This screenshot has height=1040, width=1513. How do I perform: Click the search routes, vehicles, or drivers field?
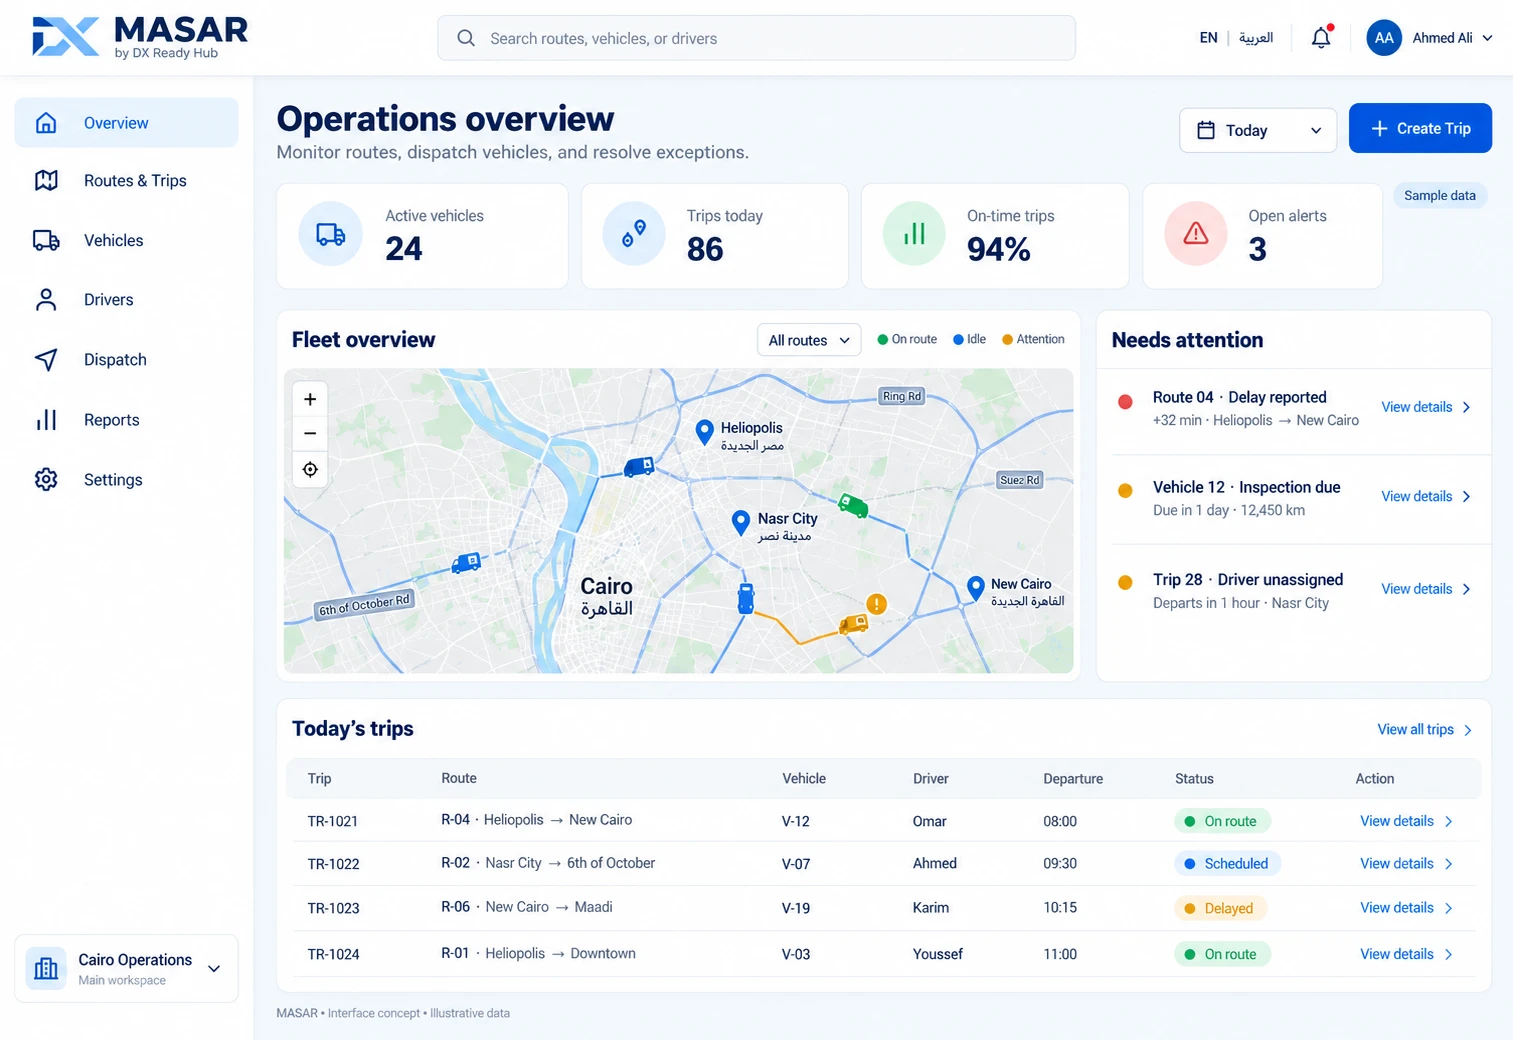[756, 38]
